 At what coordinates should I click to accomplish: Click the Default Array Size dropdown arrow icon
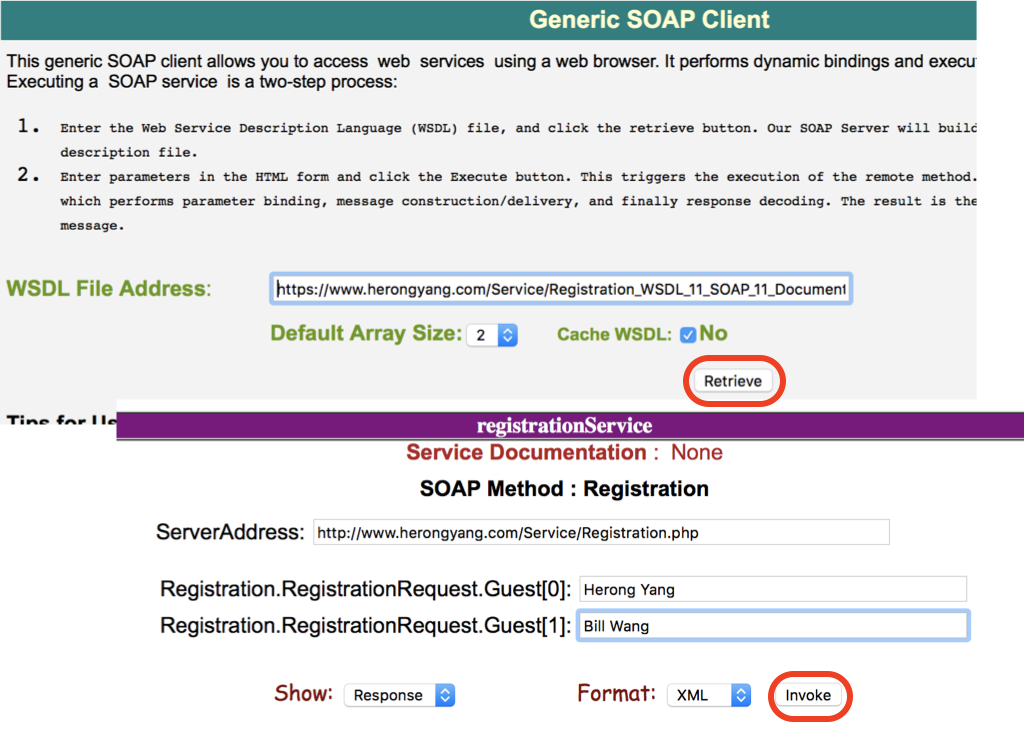click(x=508, y=335)
